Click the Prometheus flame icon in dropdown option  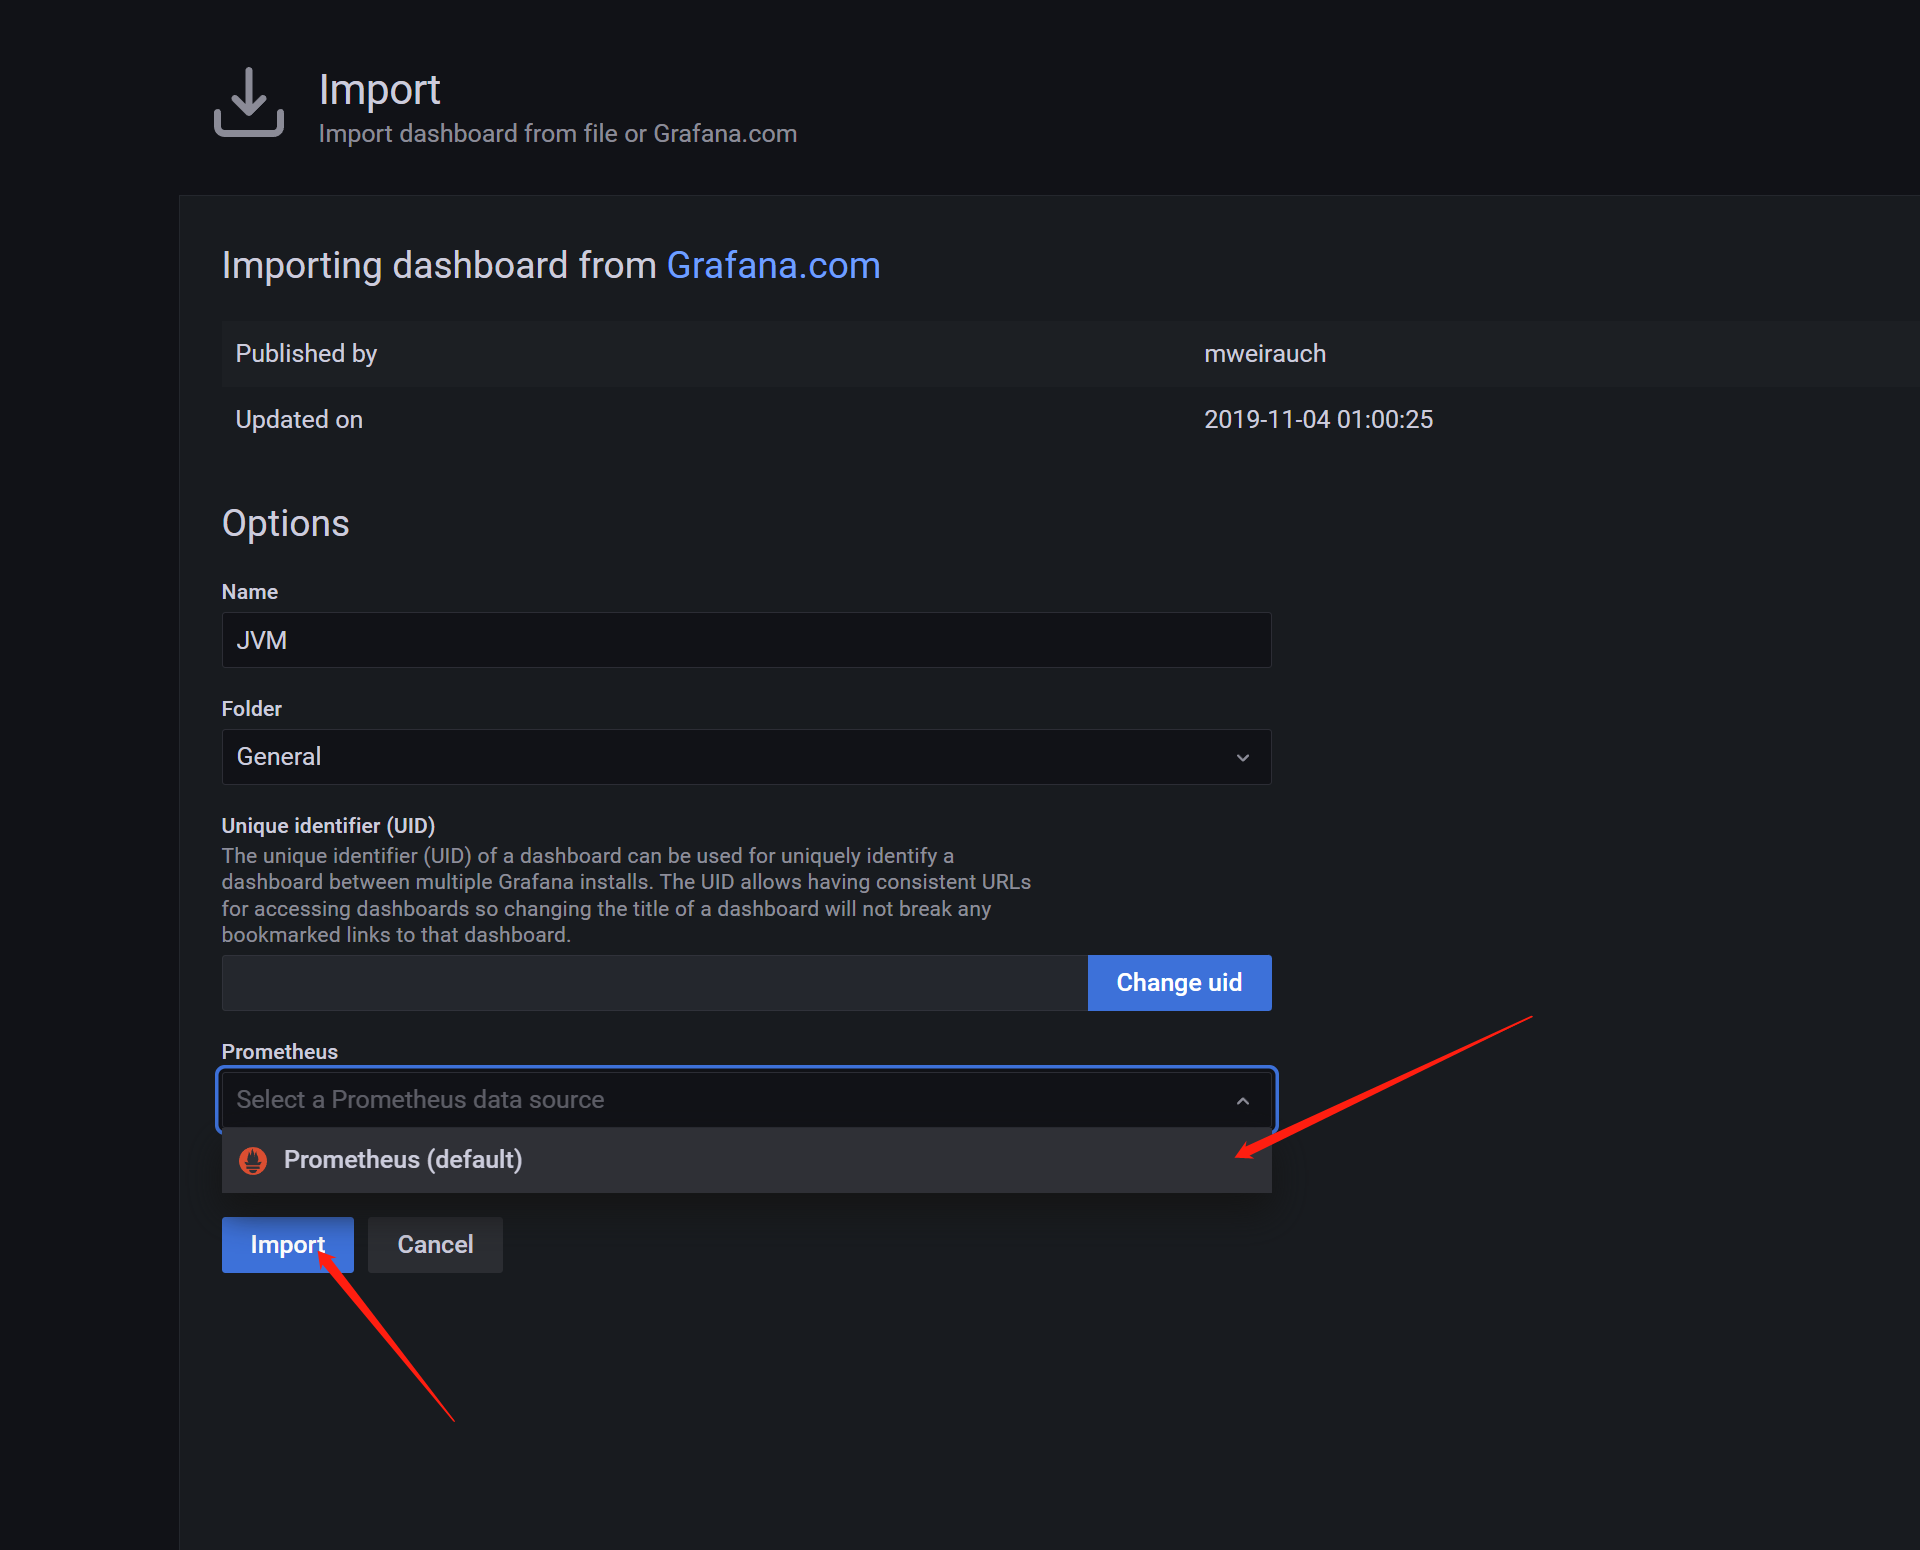click(x=253, y=1160)
